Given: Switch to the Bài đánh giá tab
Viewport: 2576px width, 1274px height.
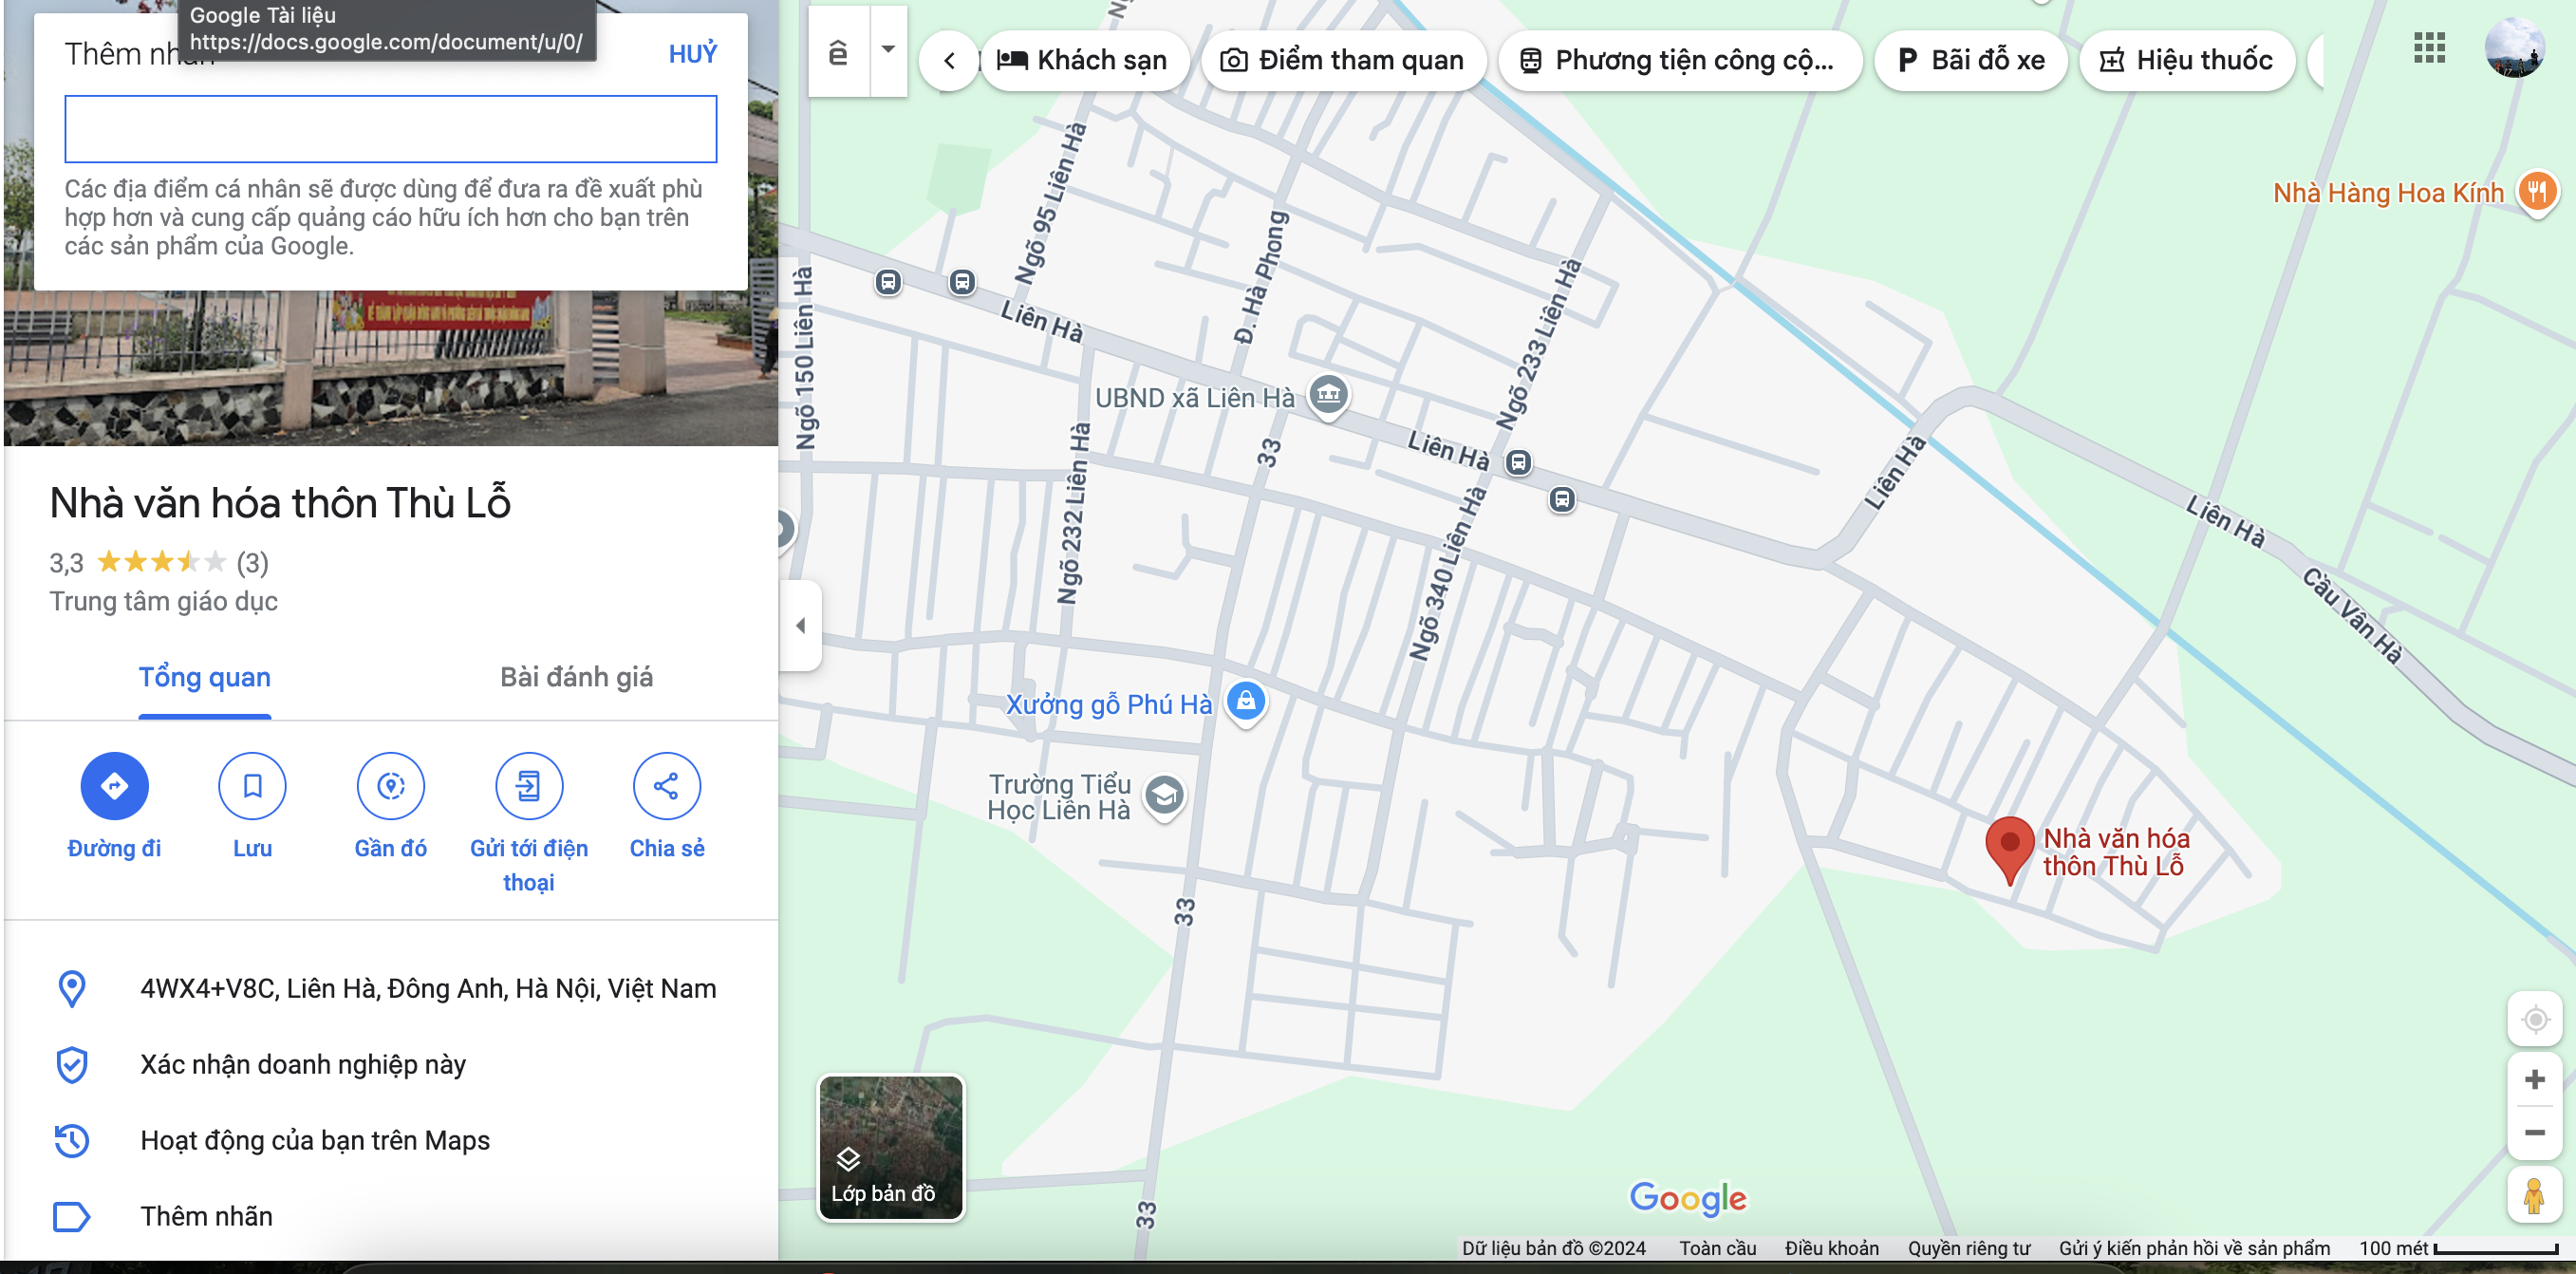Looking at the screenshot, I should (576, 677).
